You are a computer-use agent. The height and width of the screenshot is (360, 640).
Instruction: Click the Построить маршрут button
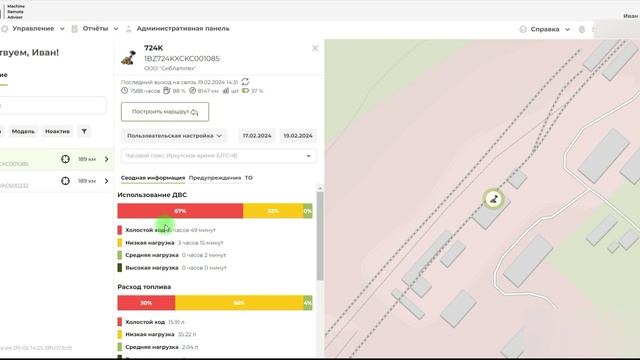coord(165,112)
